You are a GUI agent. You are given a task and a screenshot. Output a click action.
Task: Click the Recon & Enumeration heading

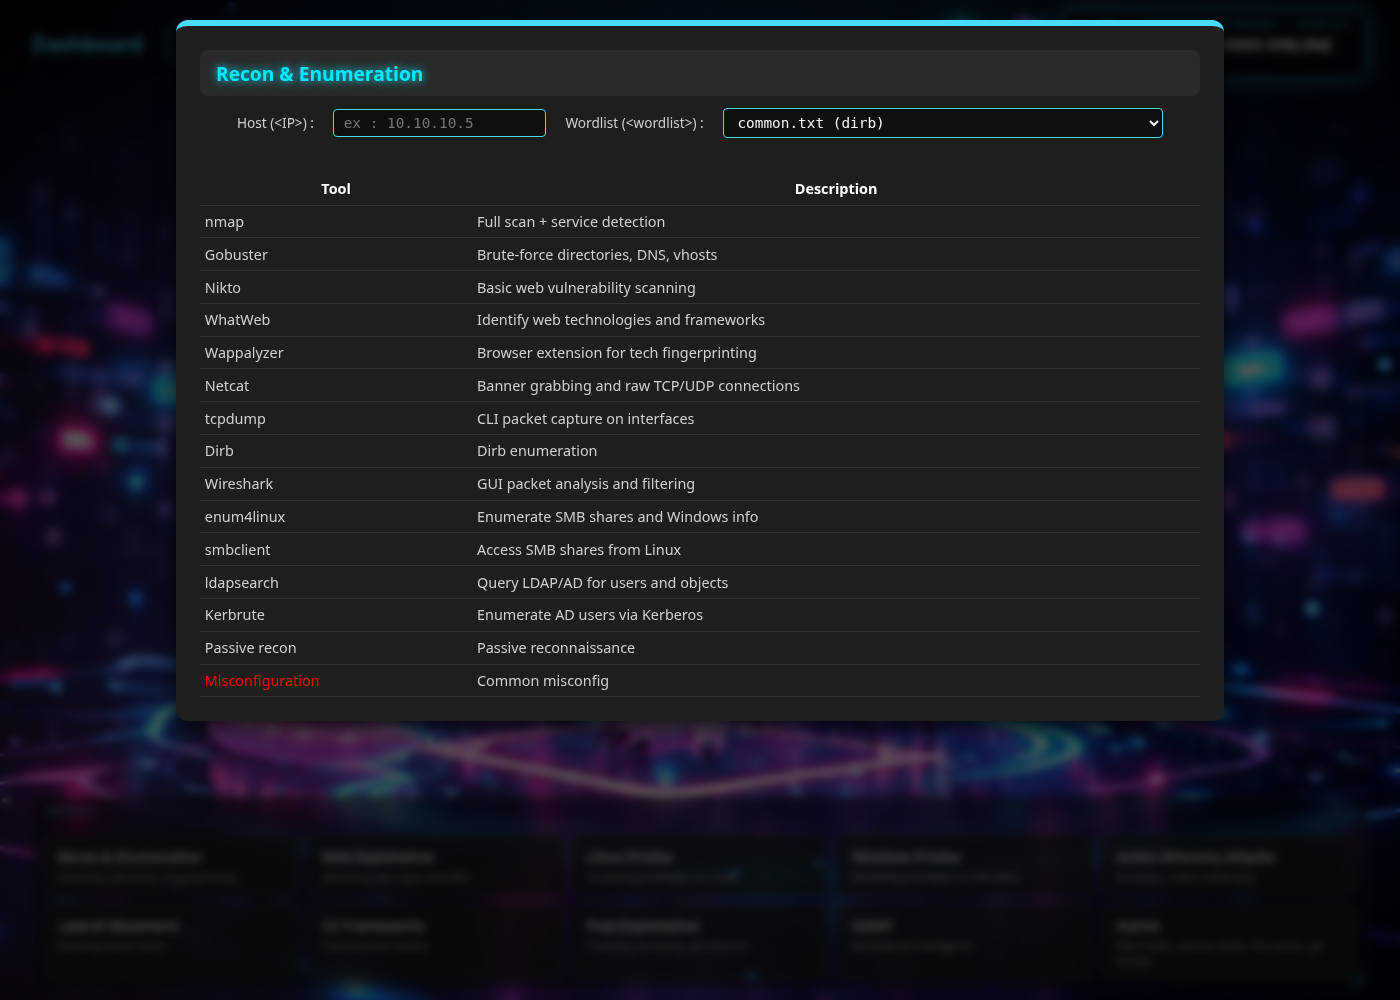[x=320, y=74]
